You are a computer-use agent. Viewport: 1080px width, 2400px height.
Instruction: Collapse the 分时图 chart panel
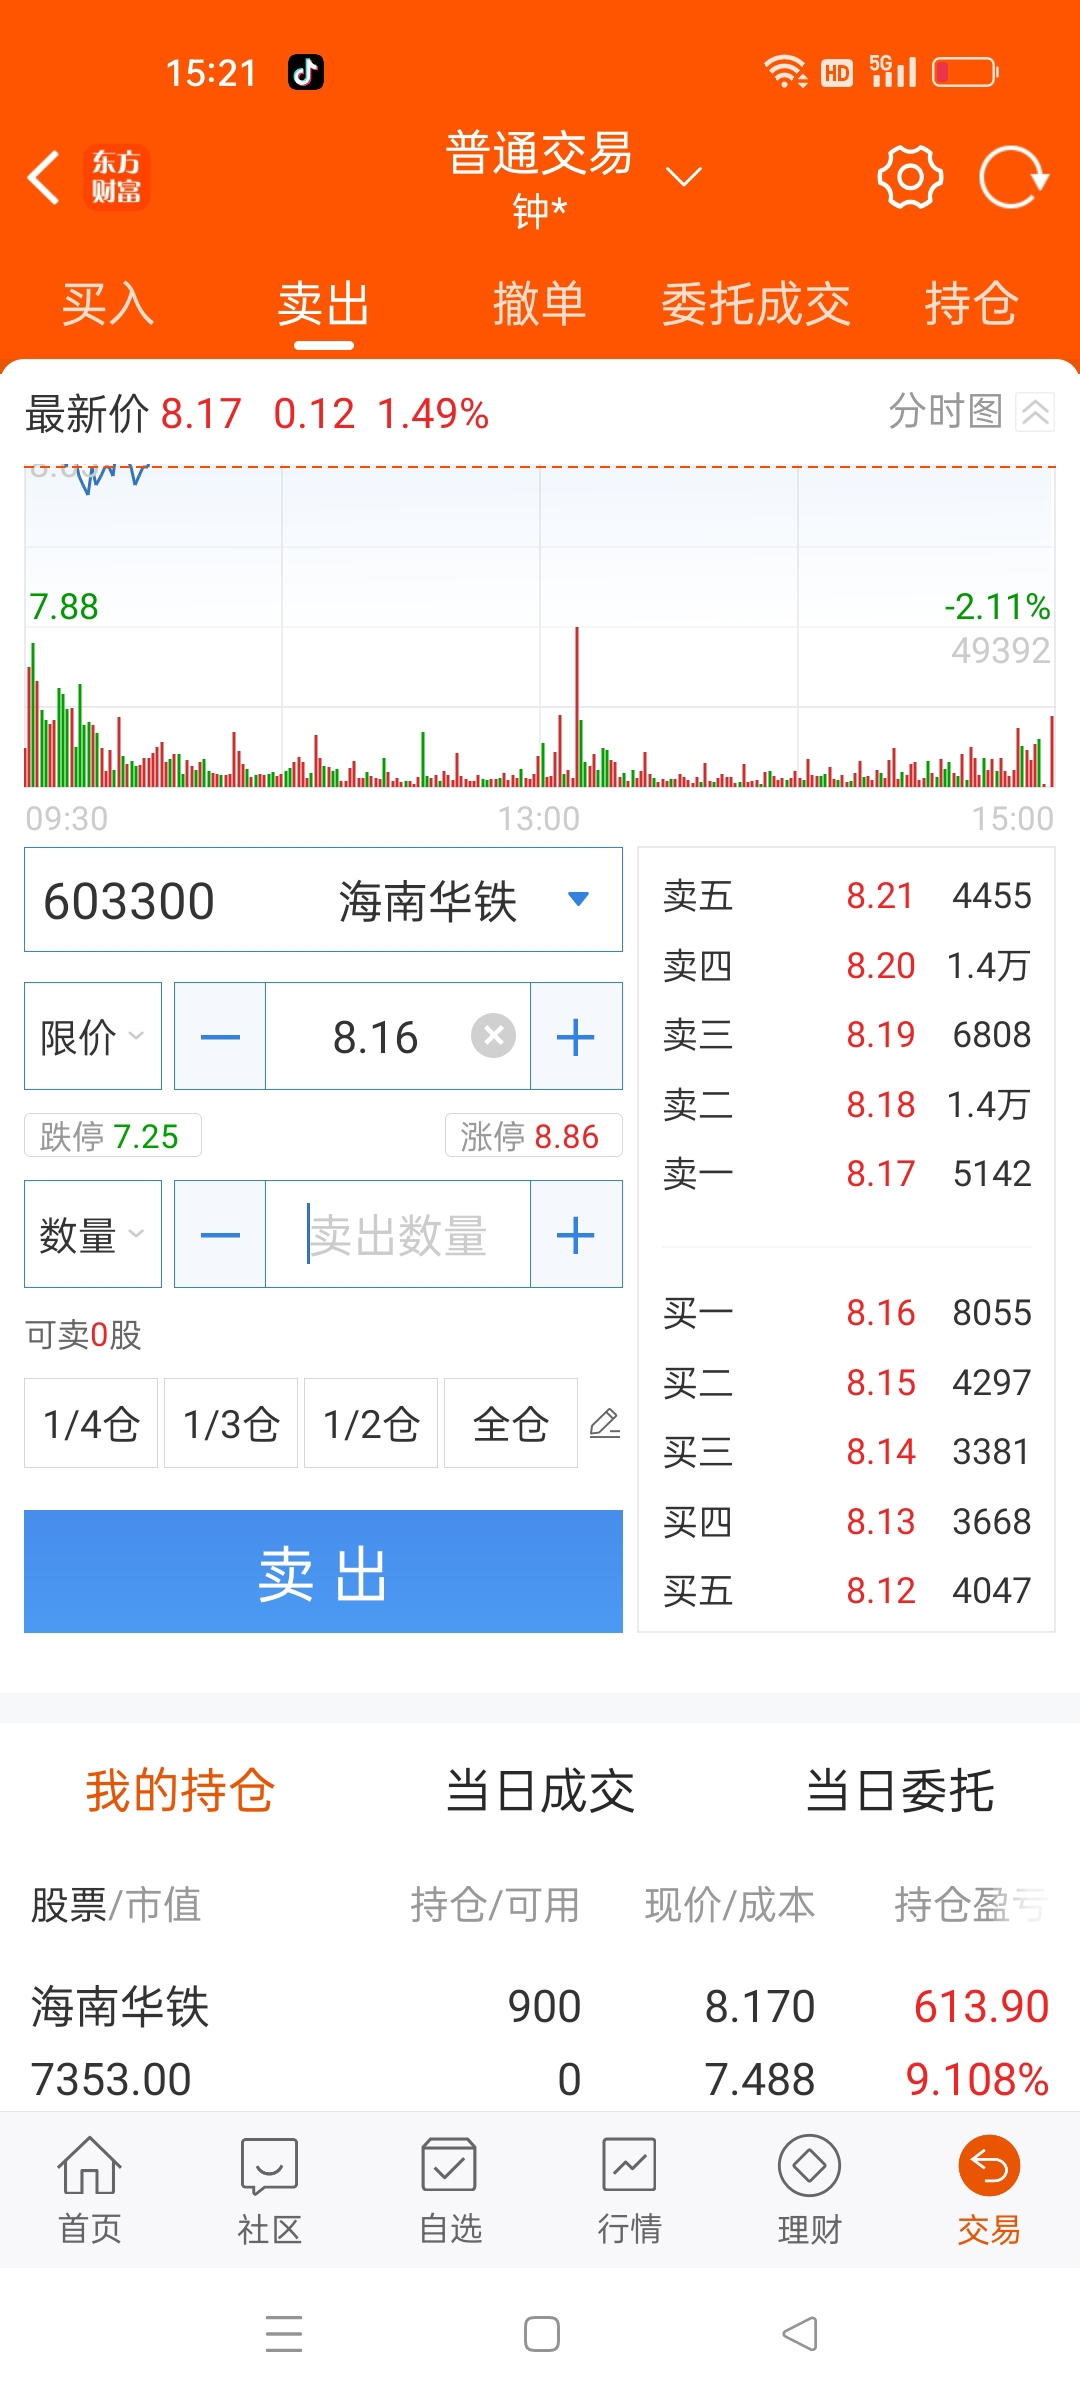(1035, 412)
